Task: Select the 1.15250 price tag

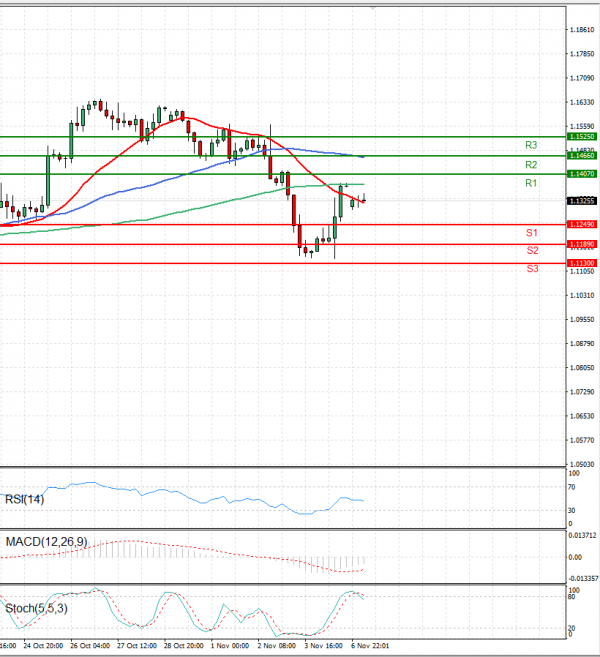Action: tap(582, 137)
